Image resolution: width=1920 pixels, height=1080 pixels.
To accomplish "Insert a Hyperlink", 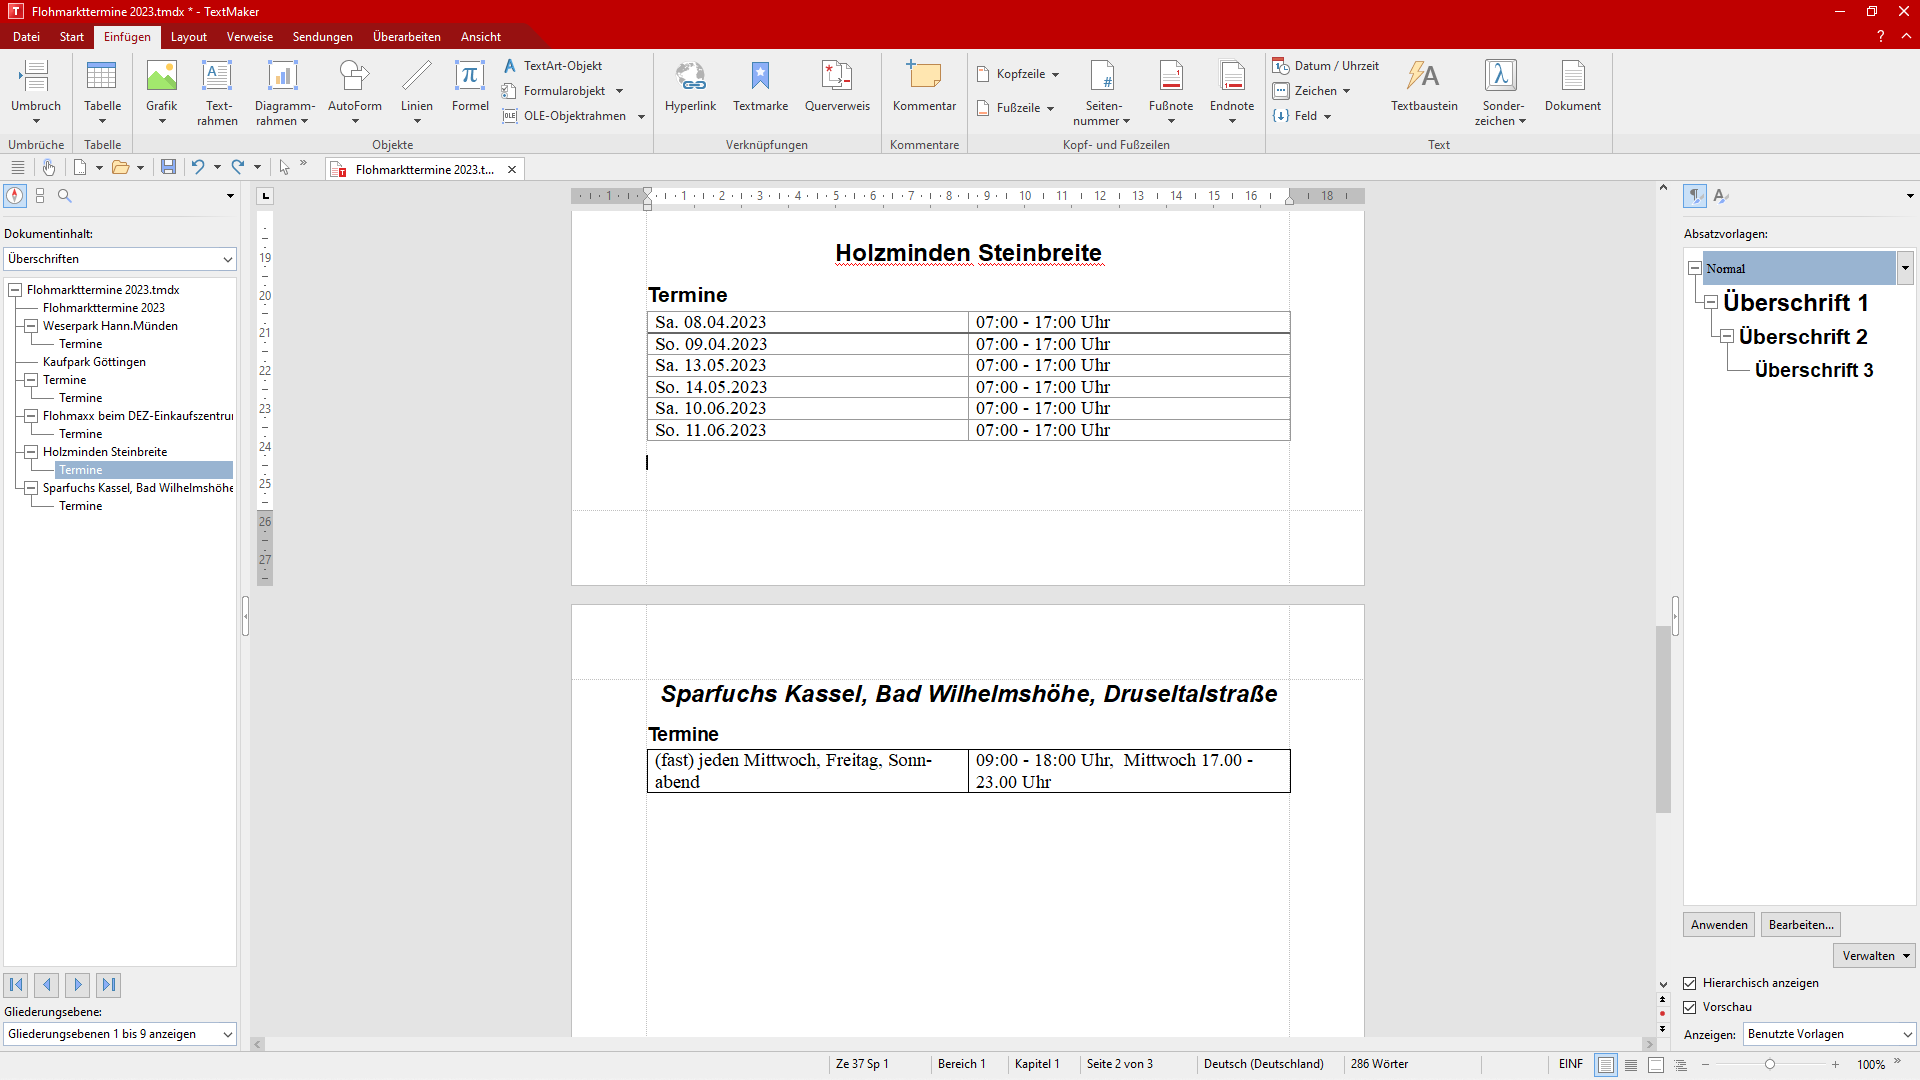I will pos(690,86).
